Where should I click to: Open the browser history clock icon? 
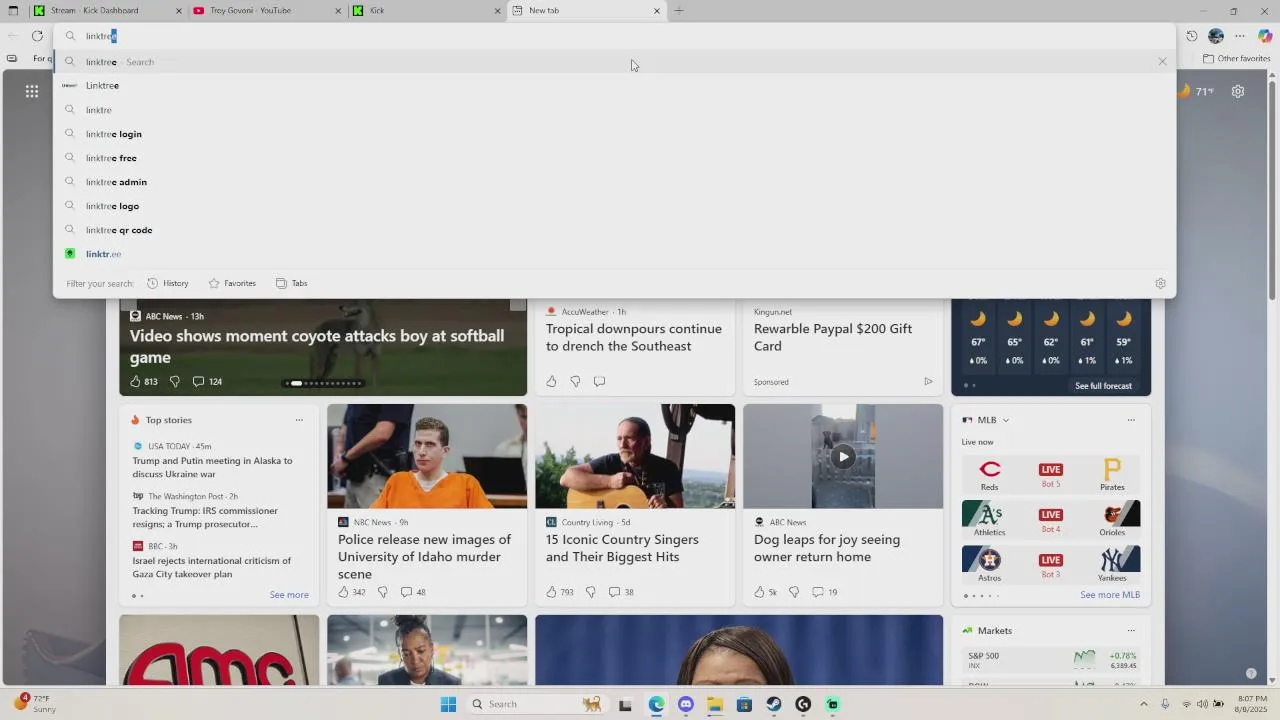pyautogui.click(x=1192, y=36)
